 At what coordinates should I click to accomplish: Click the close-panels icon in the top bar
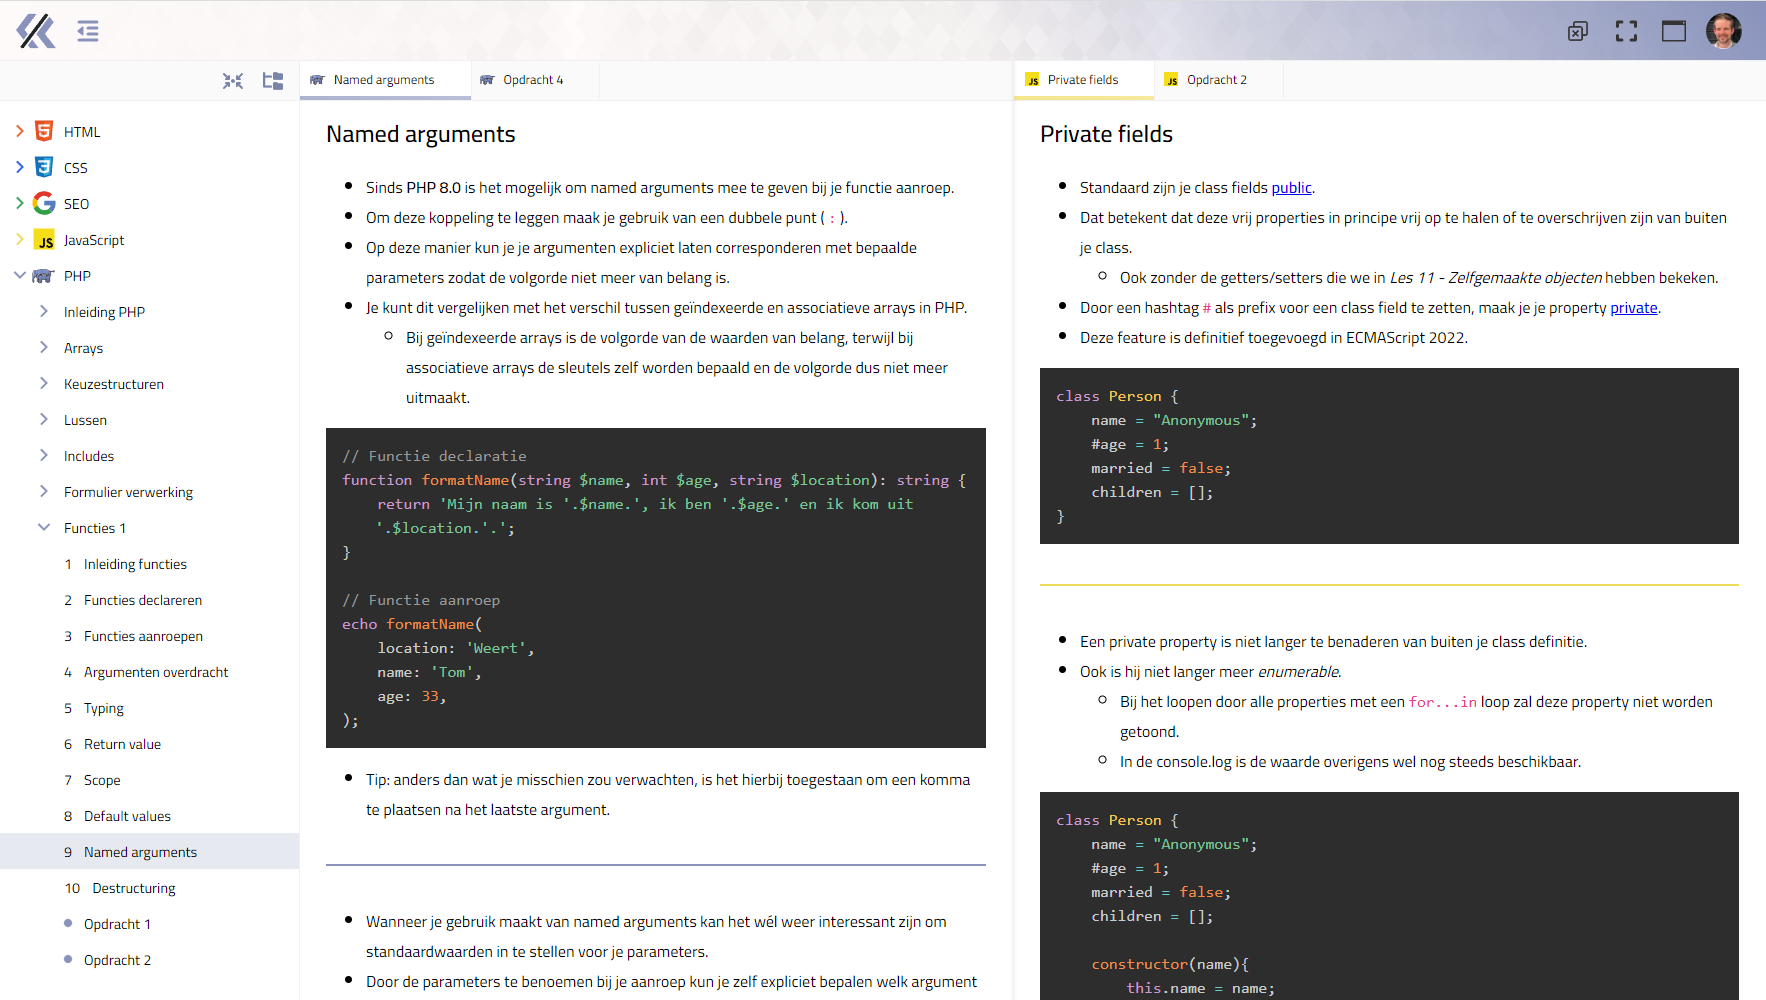tap(1578, 31)
